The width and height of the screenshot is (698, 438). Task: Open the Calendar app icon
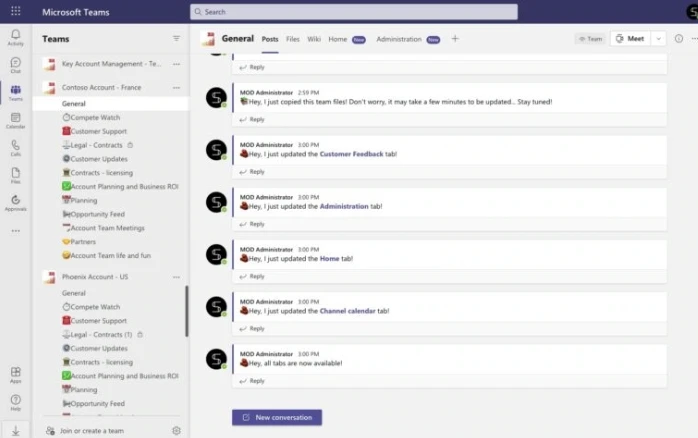click(15, 120)
